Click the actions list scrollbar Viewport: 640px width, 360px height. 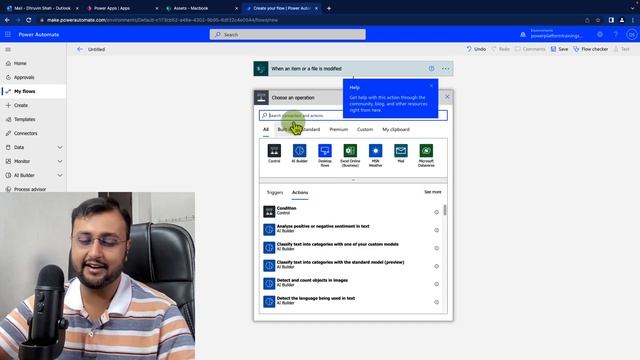(x=444, y=210)
